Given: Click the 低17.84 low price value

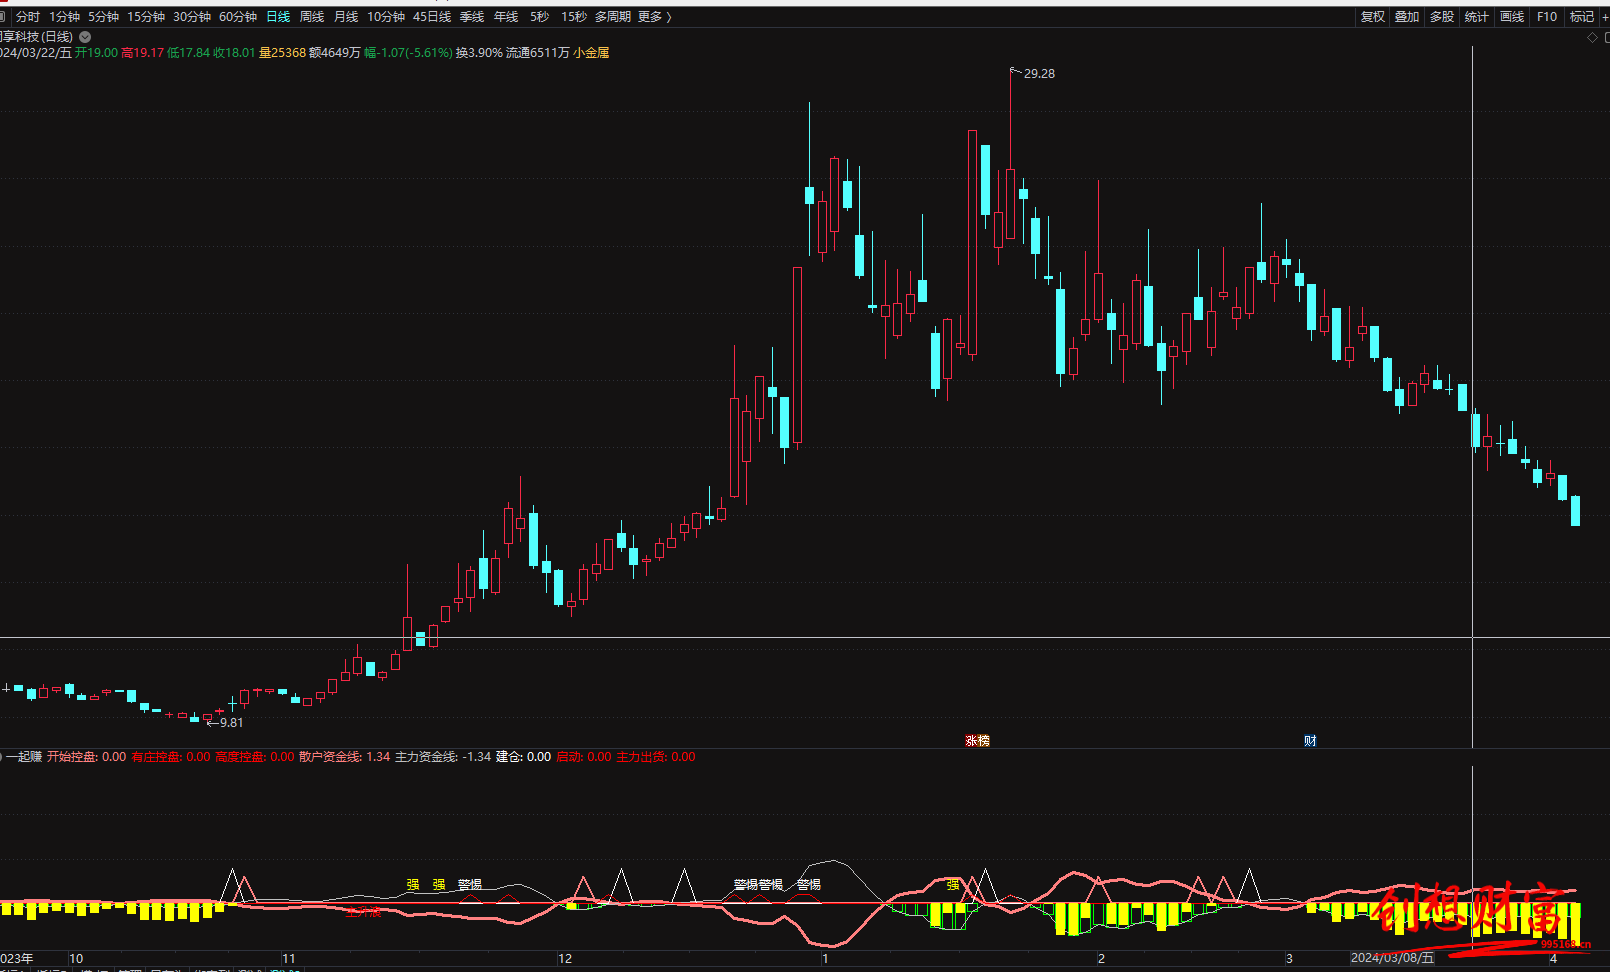Looking at the screenshot, I should click(x=188, y=53).
